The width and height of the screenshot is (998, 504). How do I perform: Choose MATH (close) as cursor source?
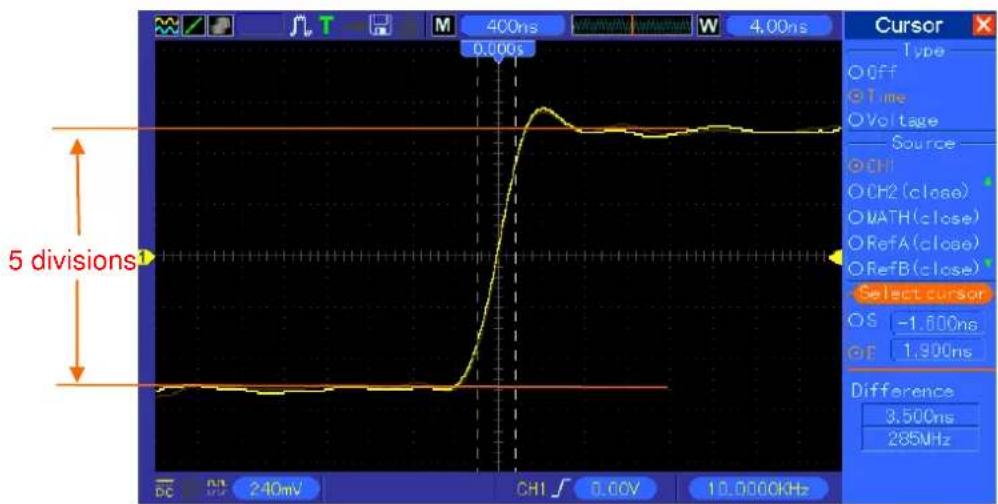[913, 218]
